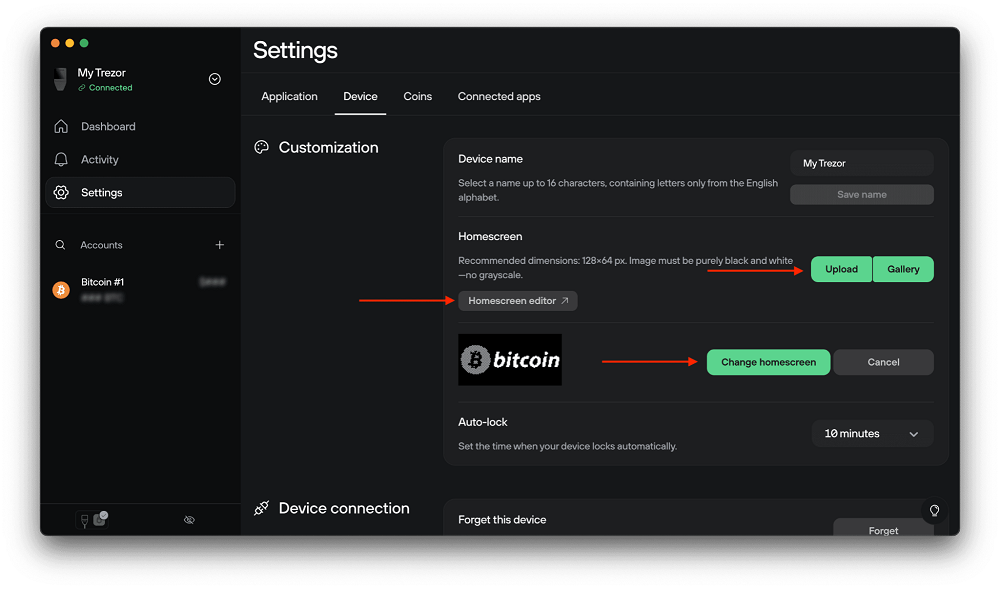Click the Bitcoin #1 orange coin icon
Screen dimensions: 1000x589
(61, 290)
